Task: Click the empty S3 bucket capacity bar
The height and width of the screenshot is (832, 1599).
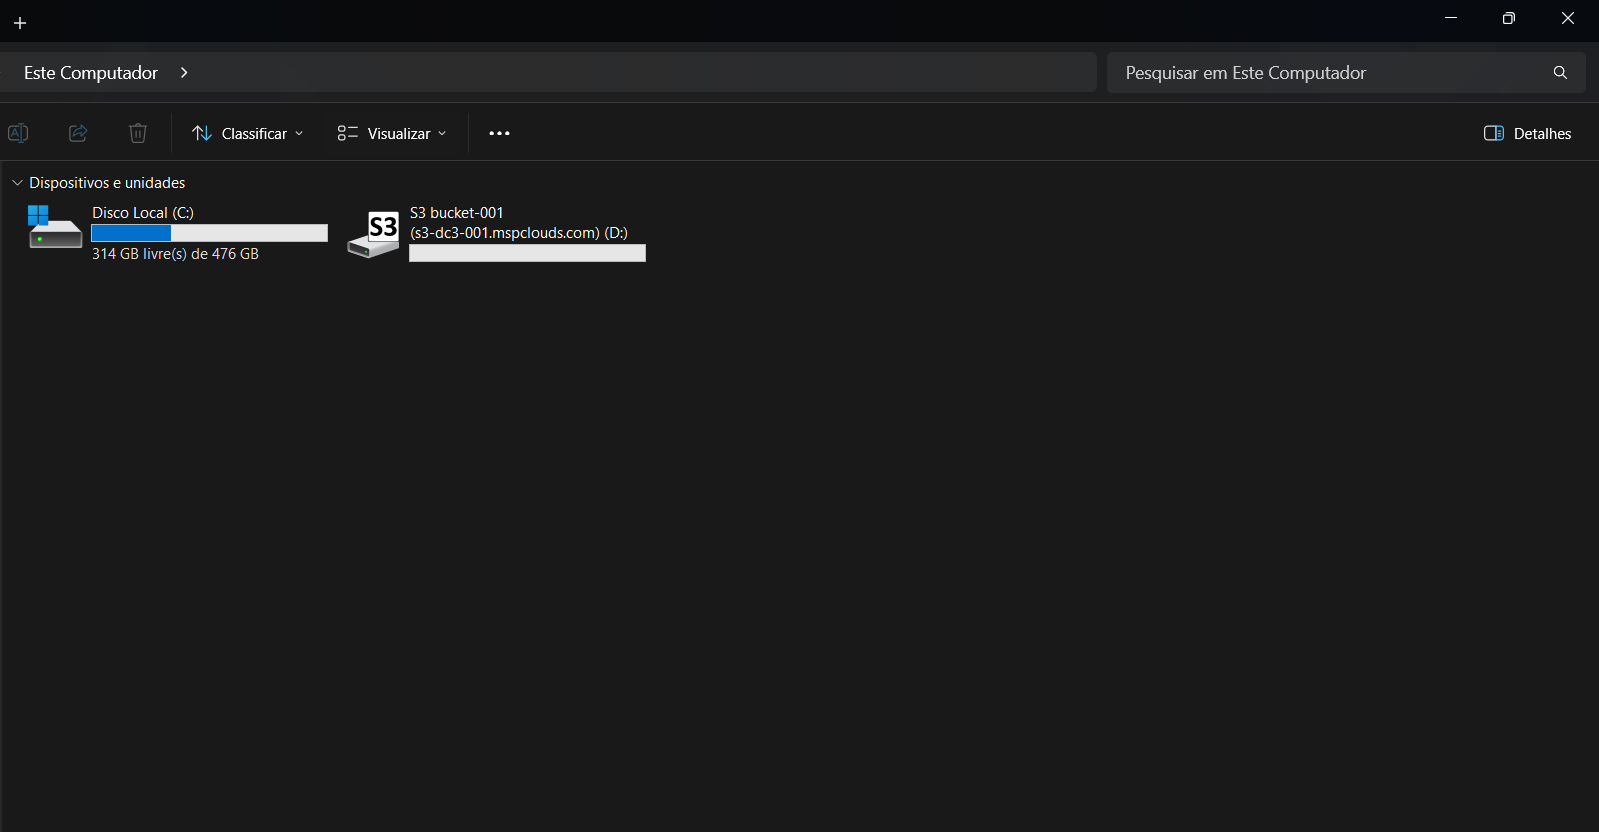Action: (x=527, y=254)
